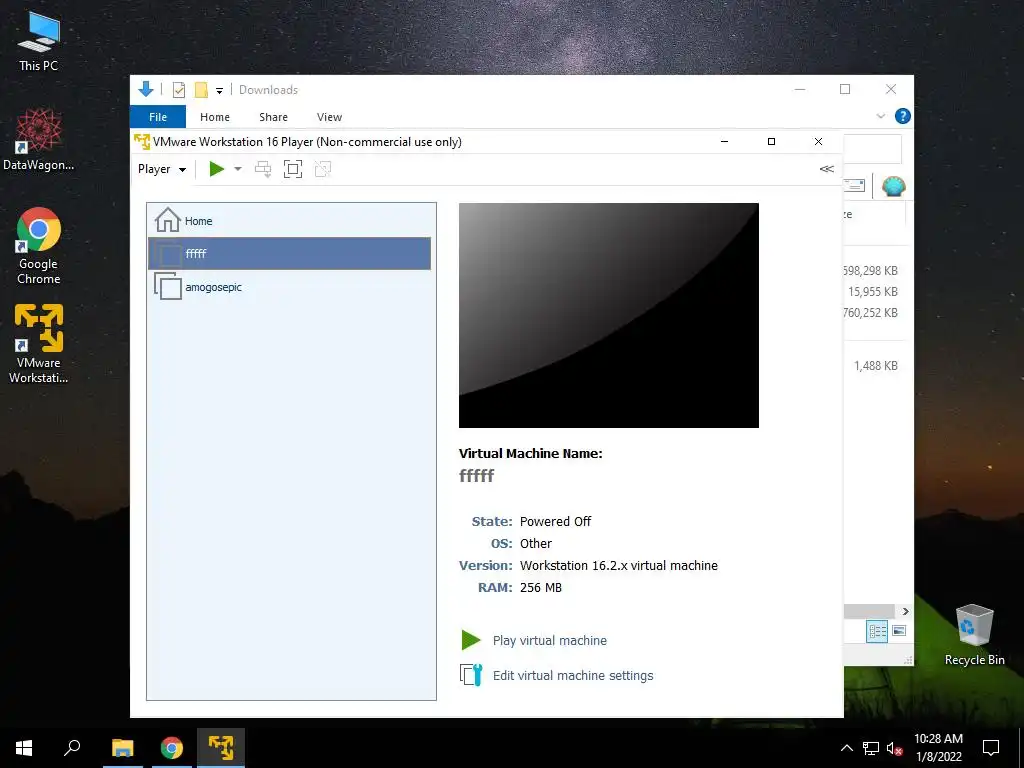Maximize the VMware Player window
This screenshot has height=768, width=1024.
pyautogui.click(x=771, y=142)
